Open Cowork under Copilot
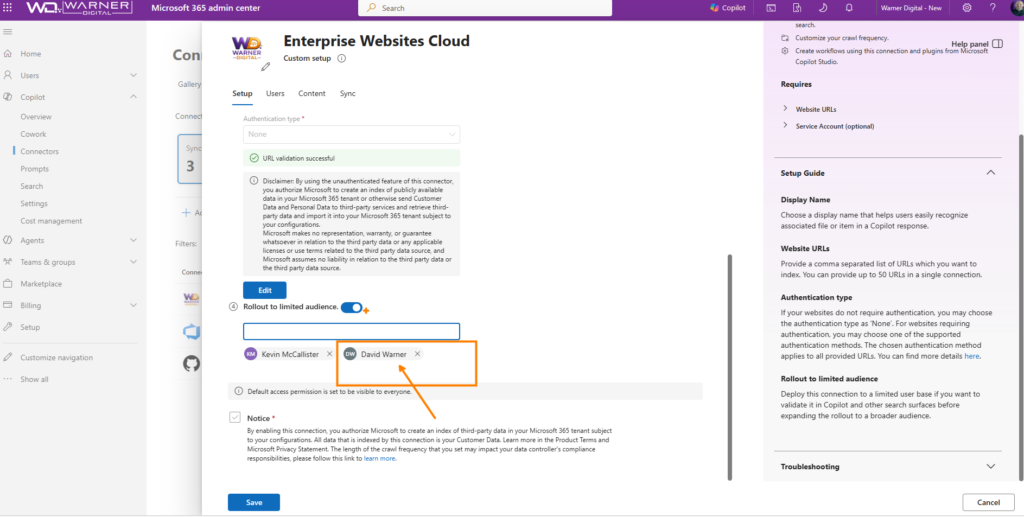The height and width of the screenshot is (517, 1024). coord(33,134)
